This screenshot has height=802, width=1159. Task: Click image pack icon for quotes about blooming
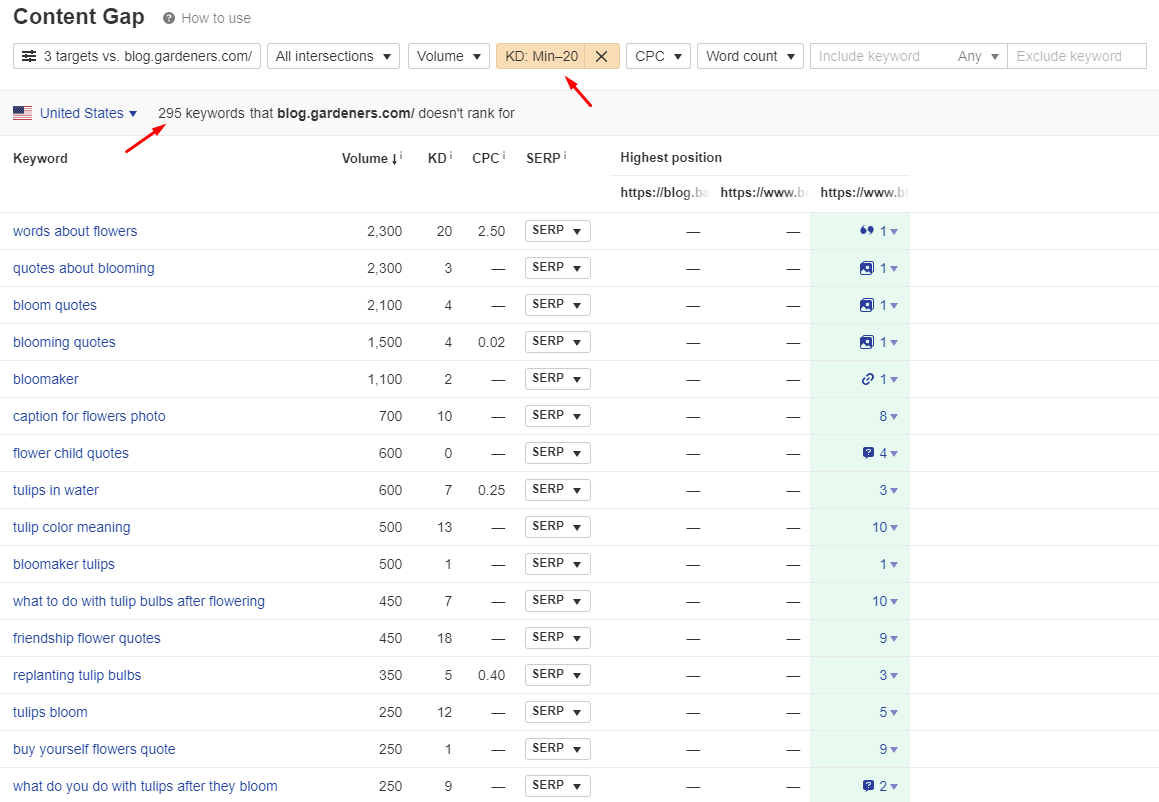(867, 268)
